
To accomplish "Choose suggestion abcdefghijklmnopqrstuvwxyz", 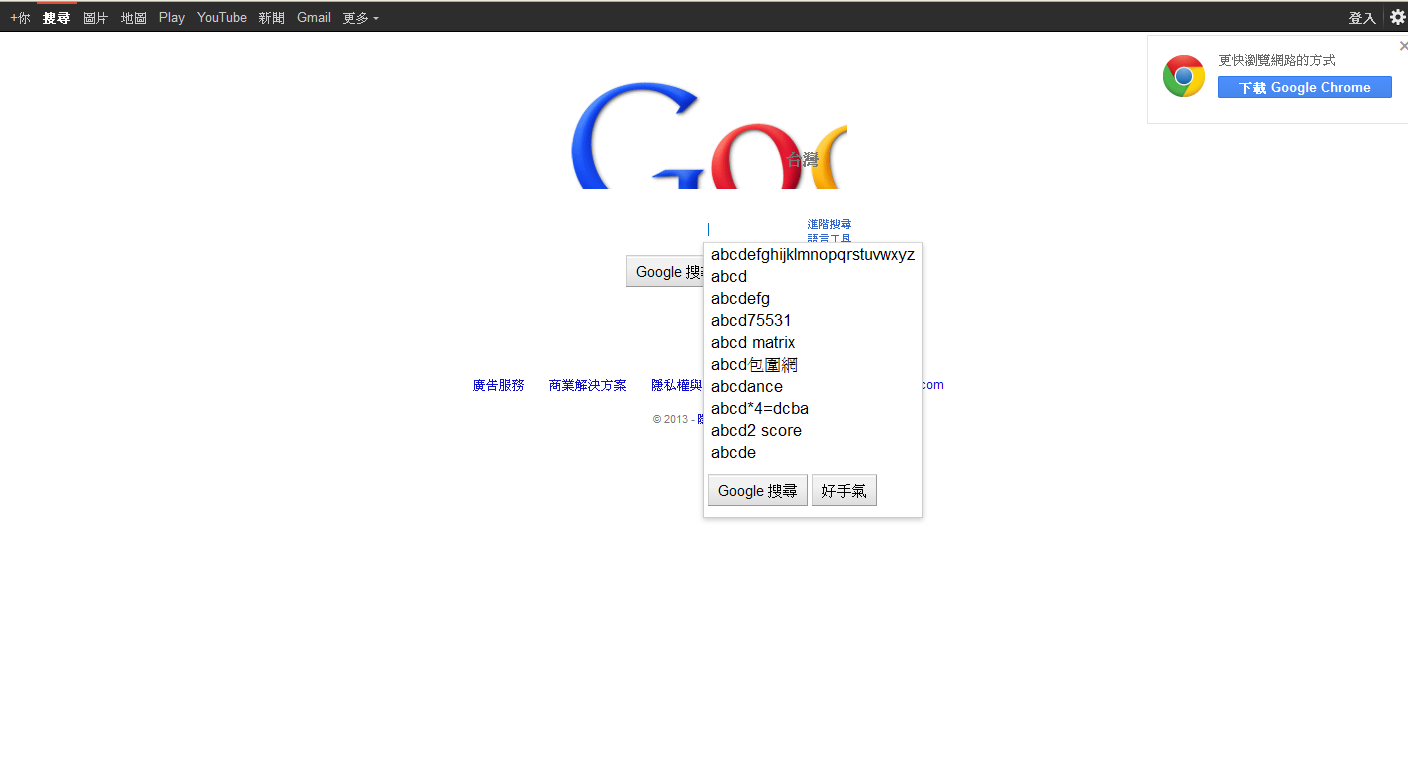I will click(x=813, y=255).
